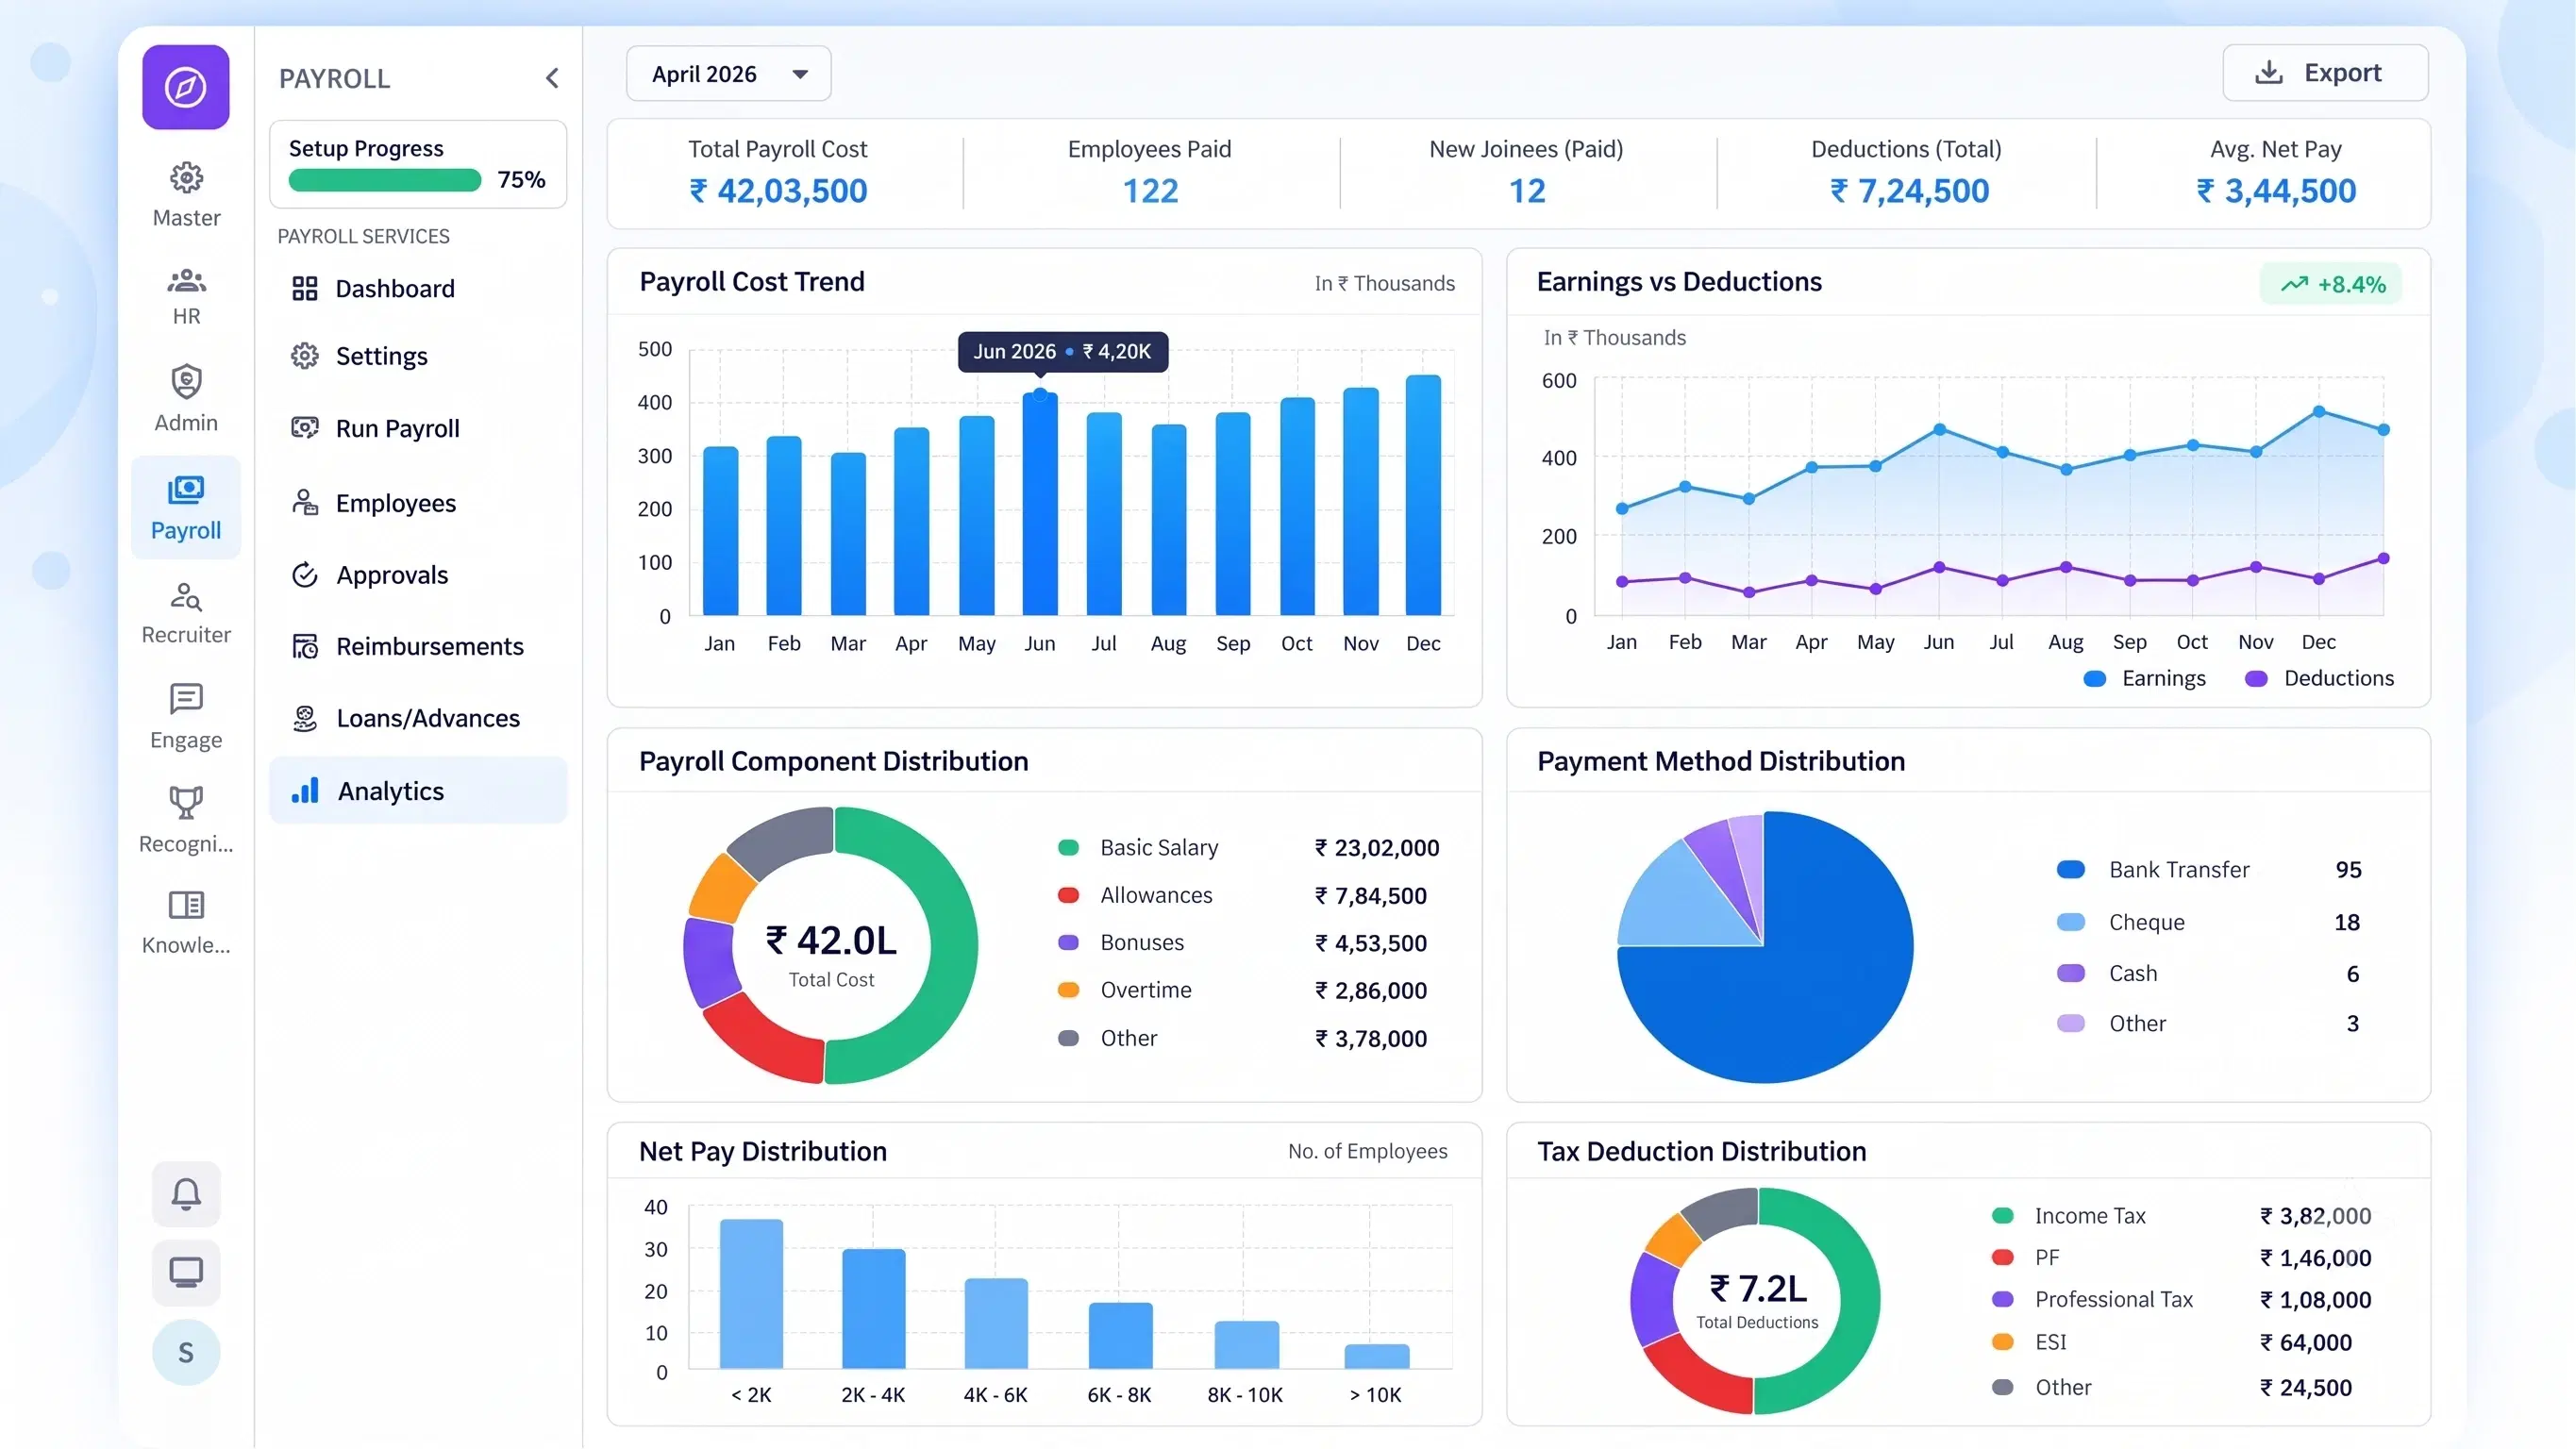The image size is (2576, 1449).
Task: Click the monitor display icon
Action: pyautogui.click(x=186, y=1273)
